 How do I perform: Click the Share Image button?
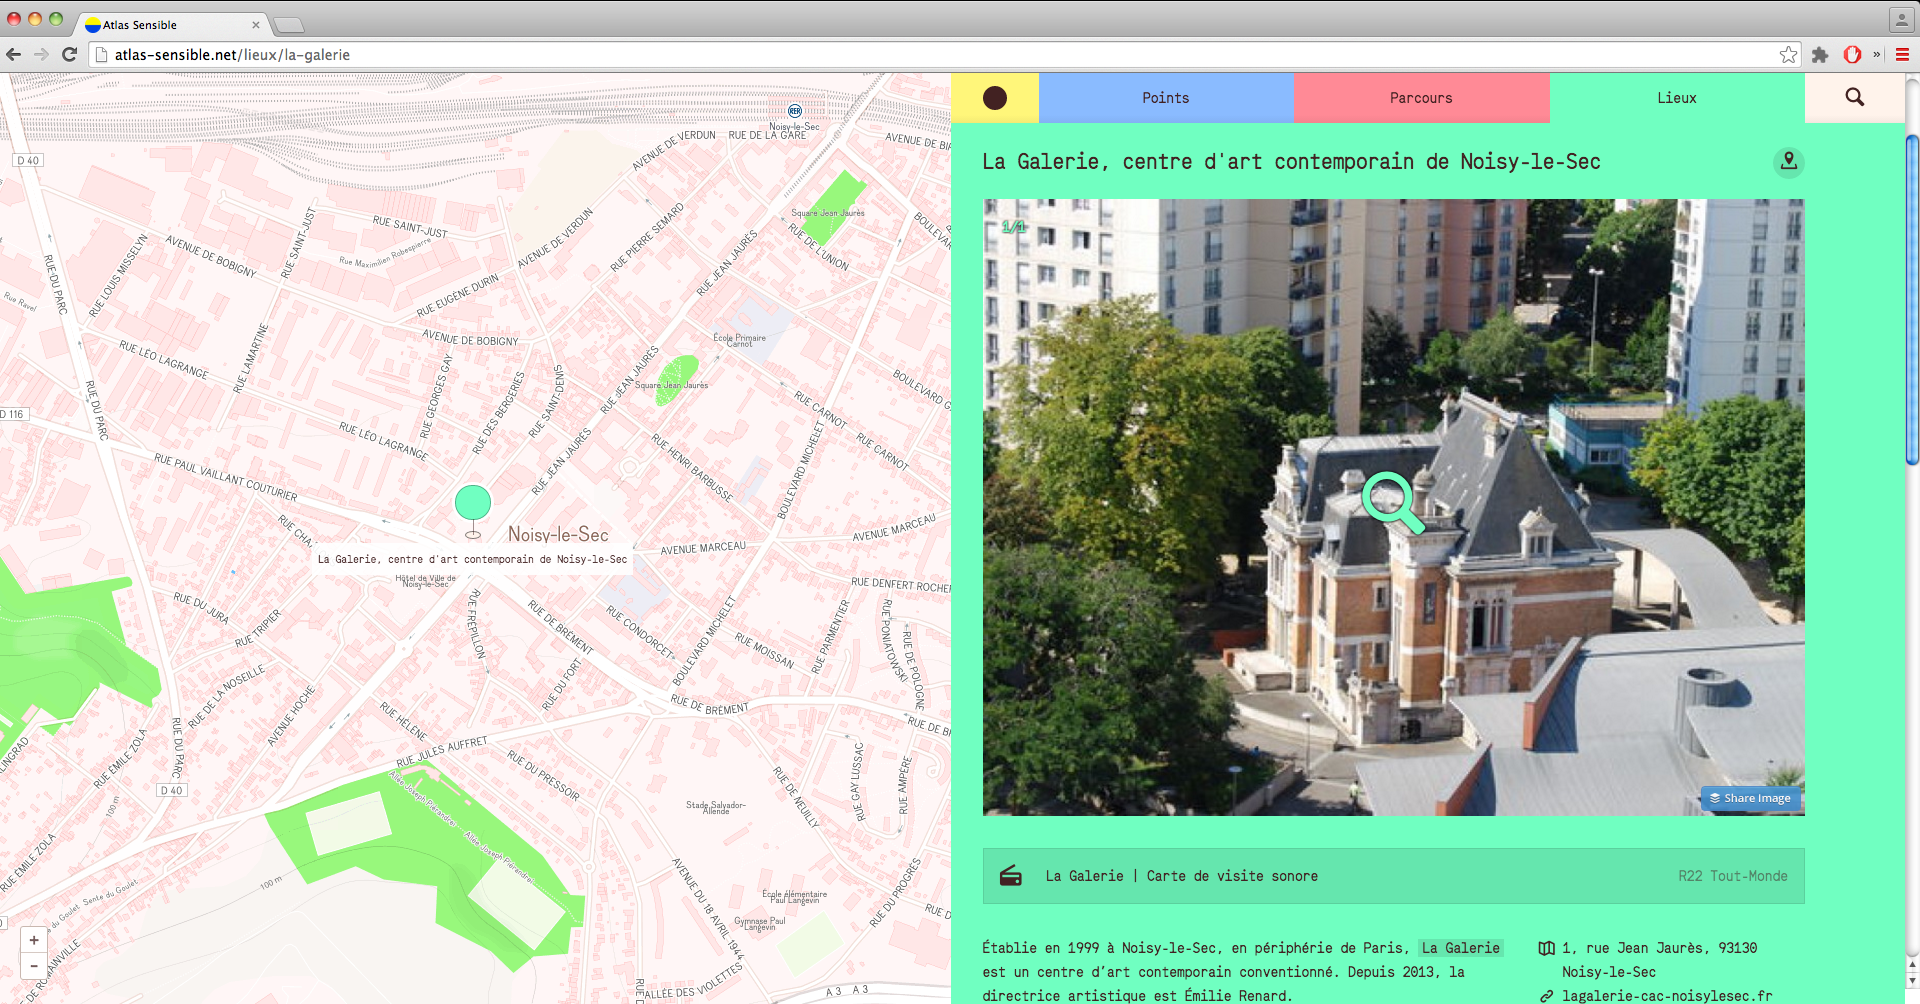(1750, 798)
